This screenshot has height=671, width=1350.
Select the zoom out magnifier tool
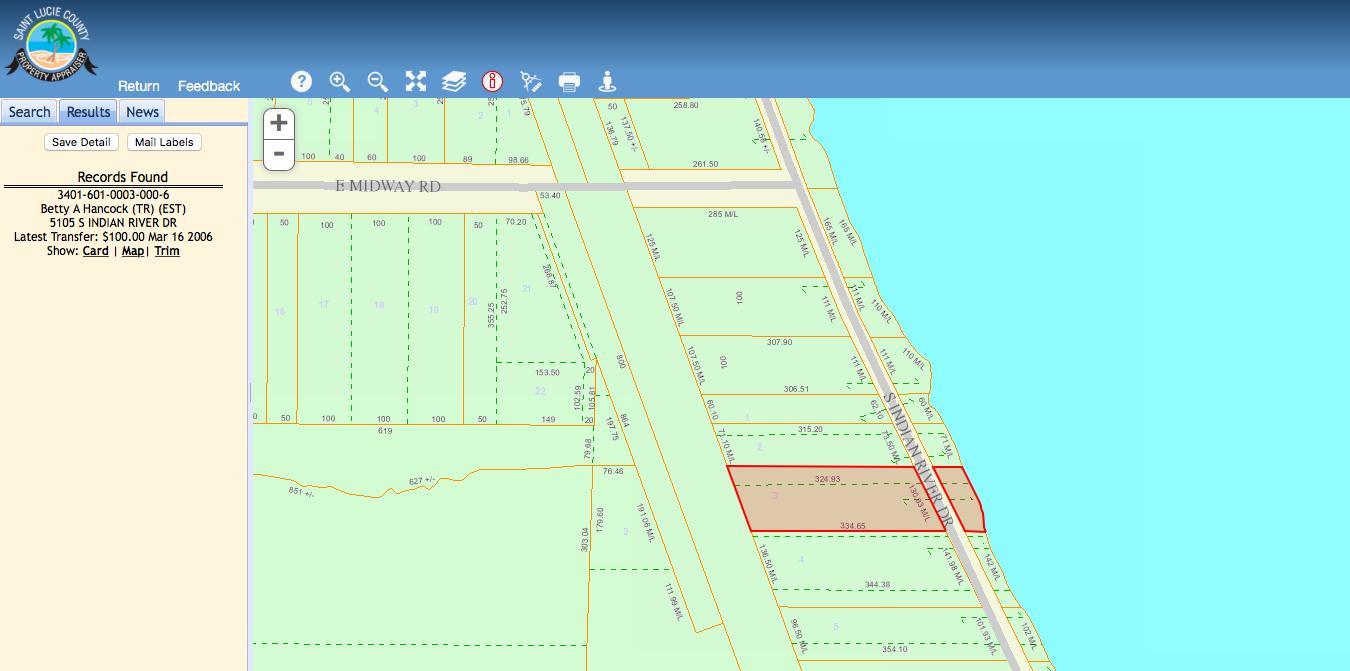[378, 82]
